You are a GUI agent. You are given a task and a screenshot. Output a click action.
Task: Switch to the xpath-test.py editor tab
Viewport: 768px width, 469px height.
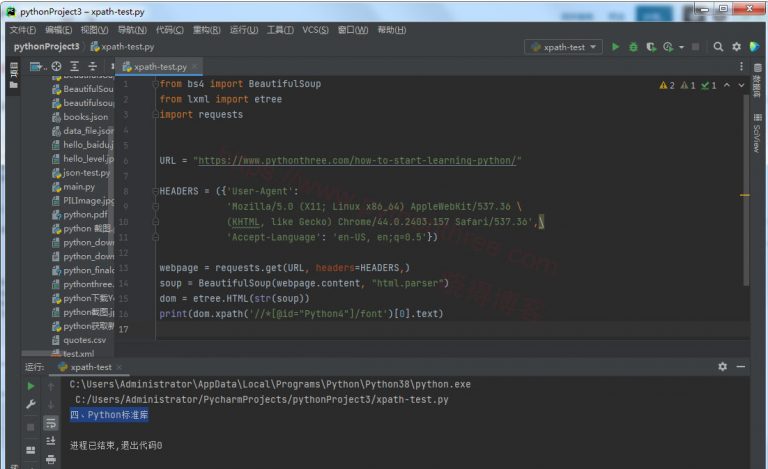coord(160,67)
